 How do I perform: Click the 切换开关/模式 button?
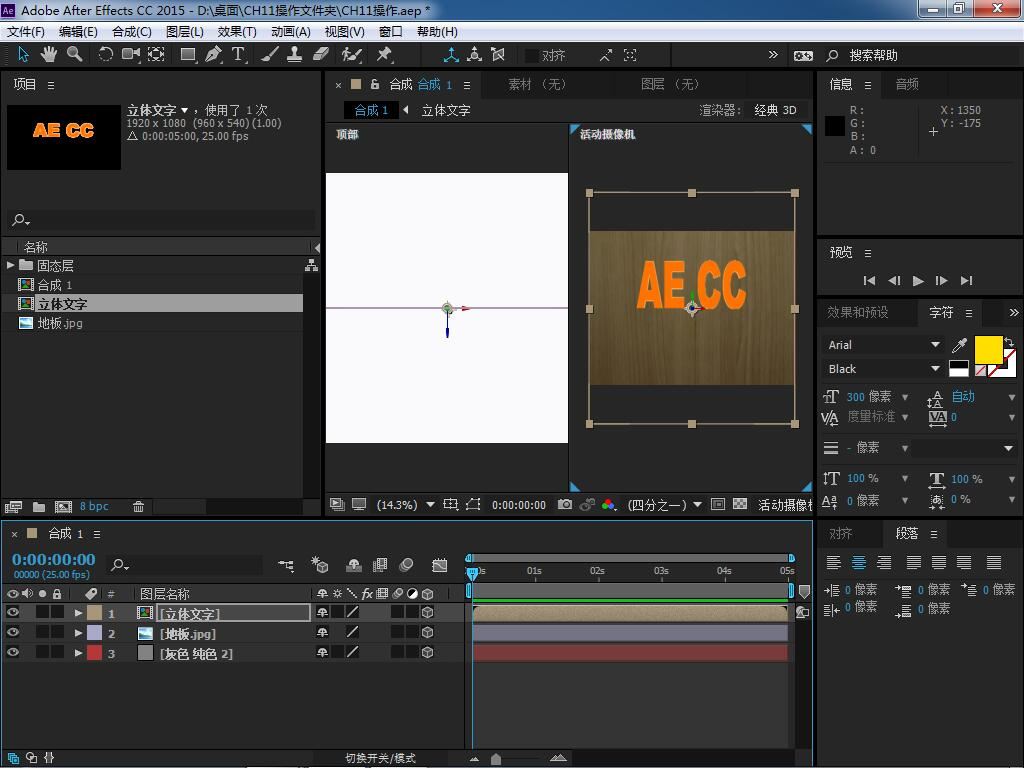pos(380,758)
